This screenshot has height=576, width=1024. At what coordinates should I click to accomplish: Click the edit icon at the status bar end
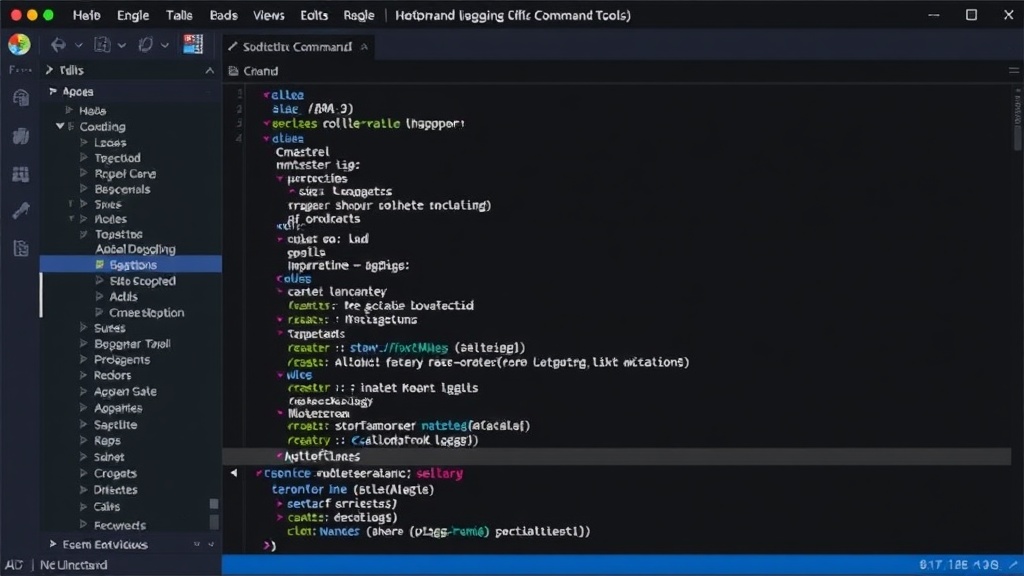(1013, 564)
